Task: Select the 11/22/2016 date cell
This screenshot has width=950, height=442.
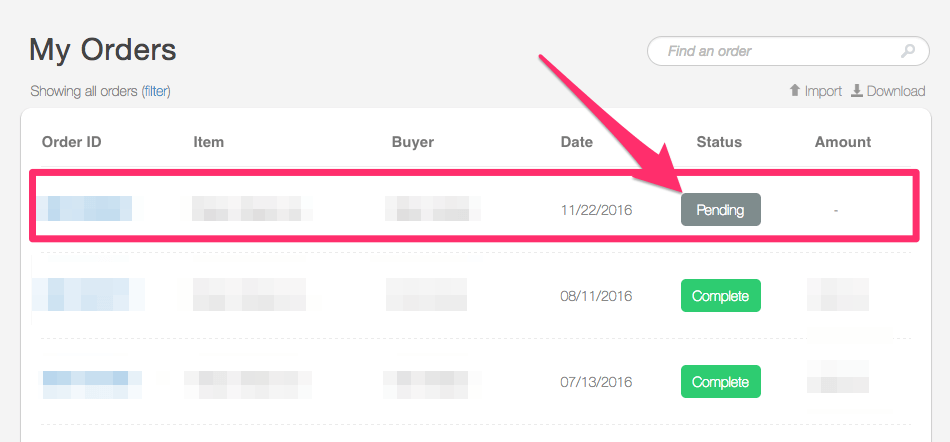Action: coord(598,211)
